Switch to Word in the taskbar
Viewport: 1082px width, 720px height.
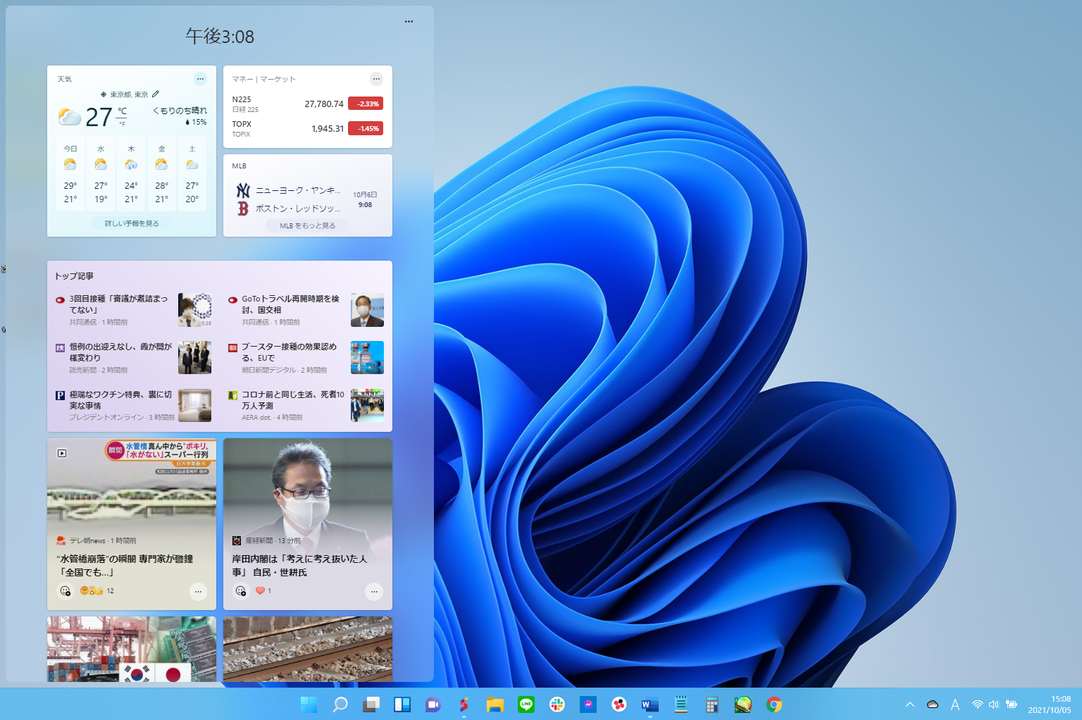650,704
